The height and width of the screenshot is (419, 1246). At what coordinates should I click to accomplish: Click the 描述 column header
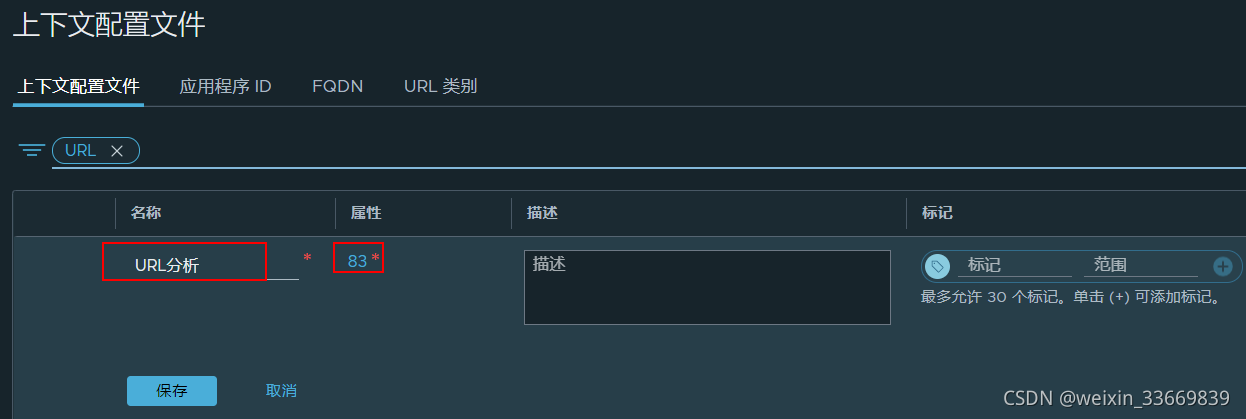click(542, 213)
